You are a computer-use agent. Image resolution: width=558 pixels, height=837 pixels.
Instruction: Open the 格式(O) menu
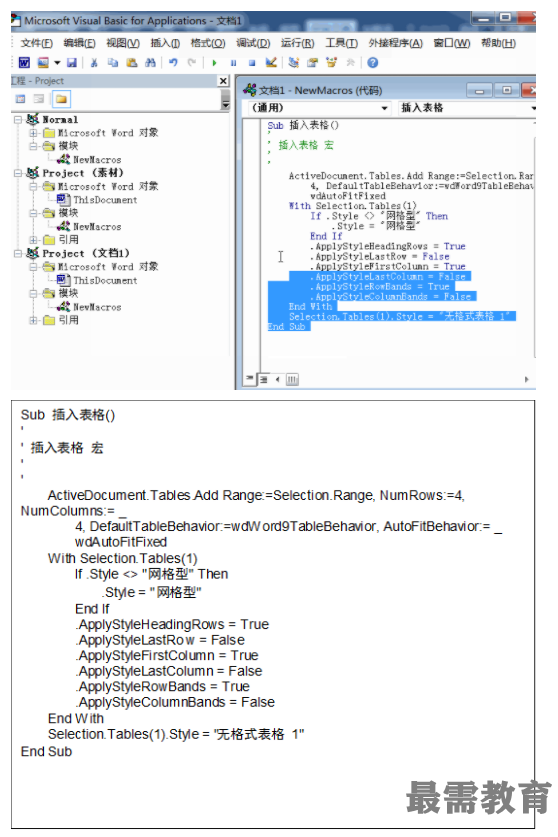coord(208,43)
